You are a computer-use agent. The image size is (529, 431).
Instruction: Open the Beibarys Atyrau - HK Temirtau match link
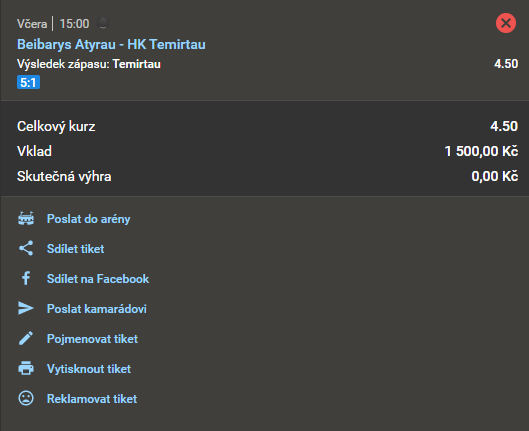111,45
